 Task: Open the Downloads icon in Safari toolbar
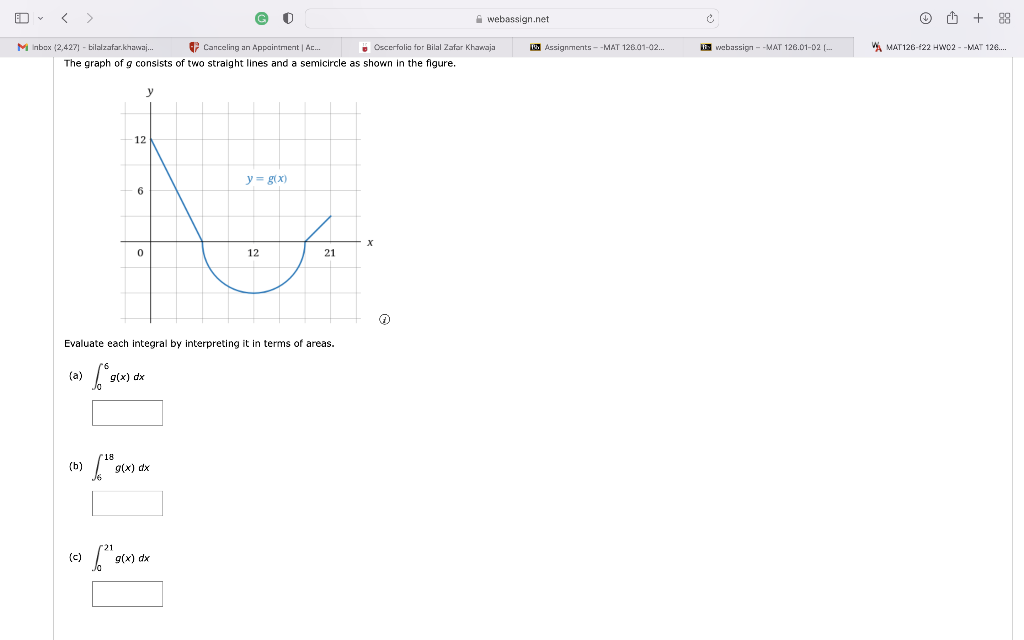pos(925,17)
